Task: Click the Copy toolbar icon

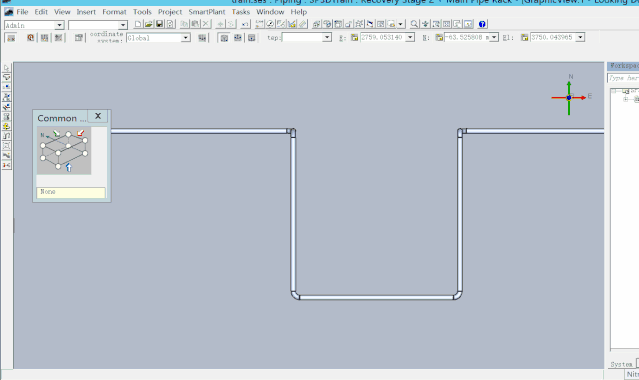Action: [x=184, y=24]
